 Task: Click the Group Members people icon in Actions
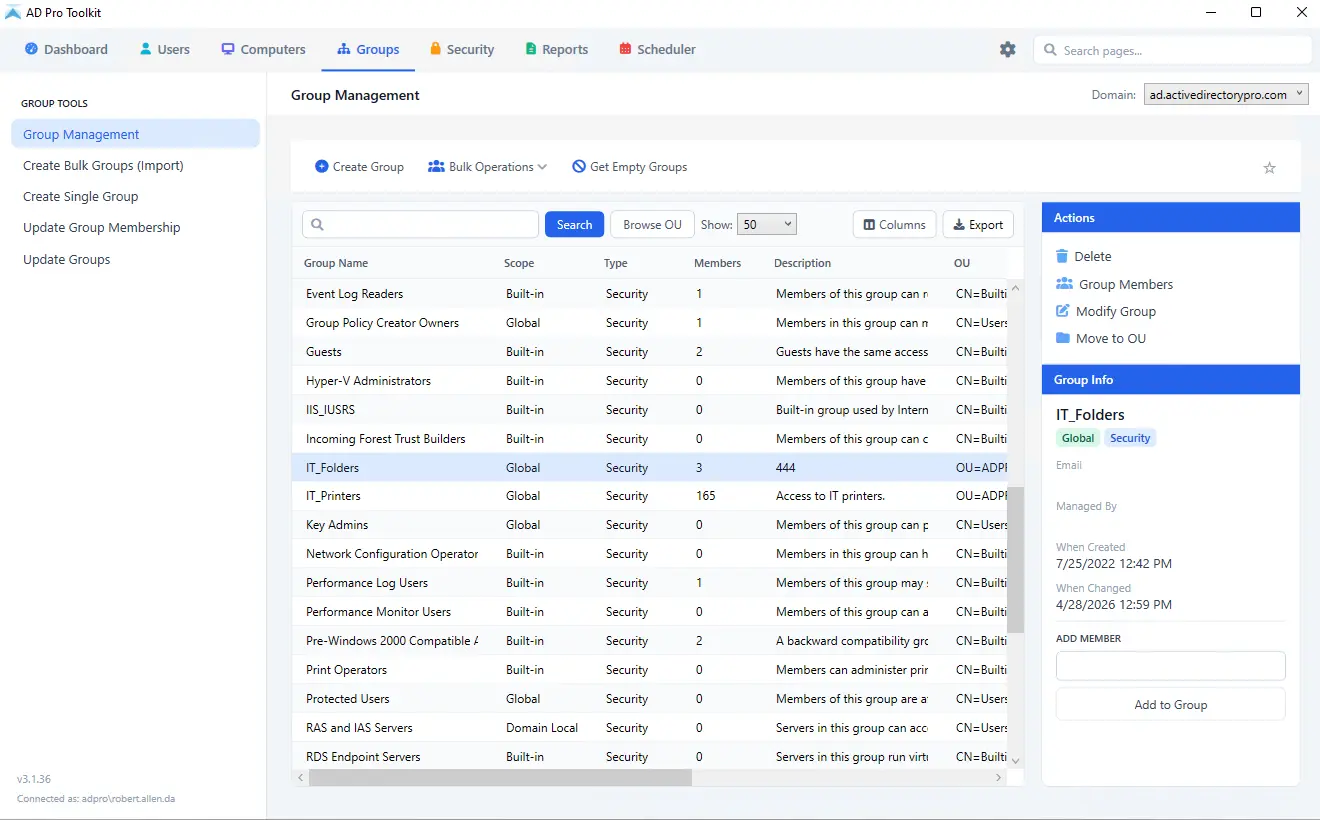[1064, 284]
